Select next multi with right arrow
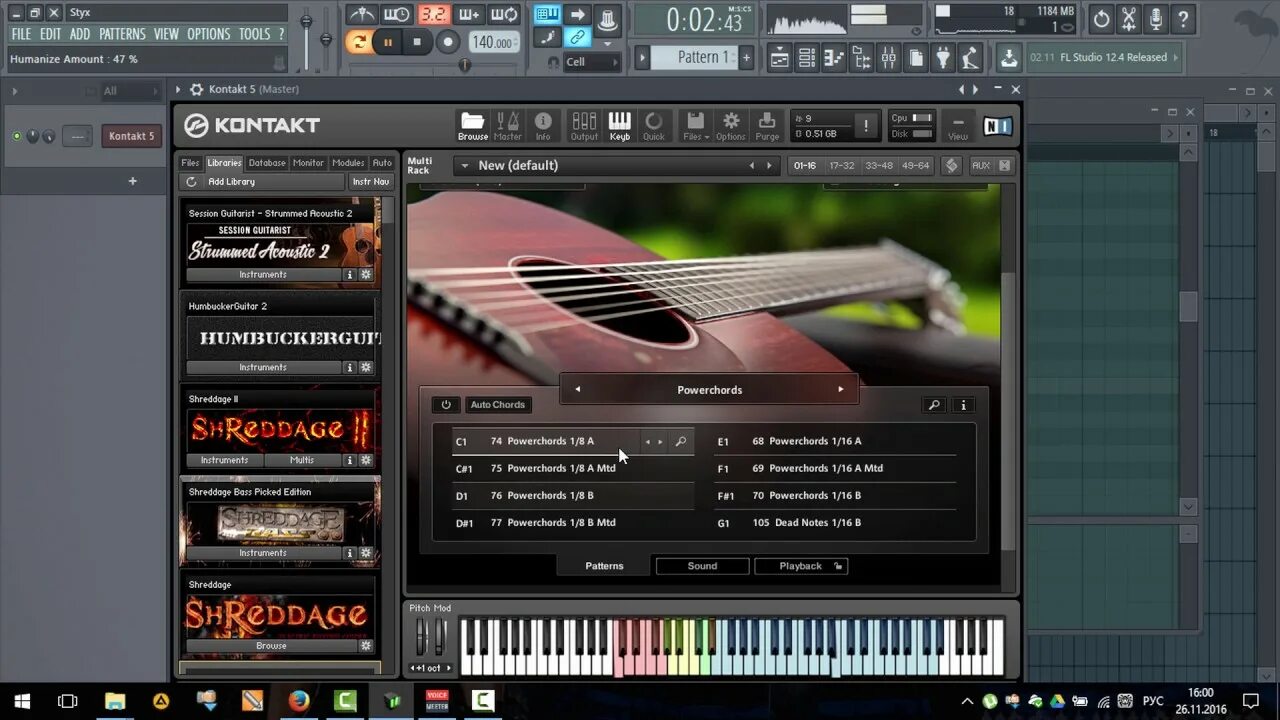 (x=769, y=166)
